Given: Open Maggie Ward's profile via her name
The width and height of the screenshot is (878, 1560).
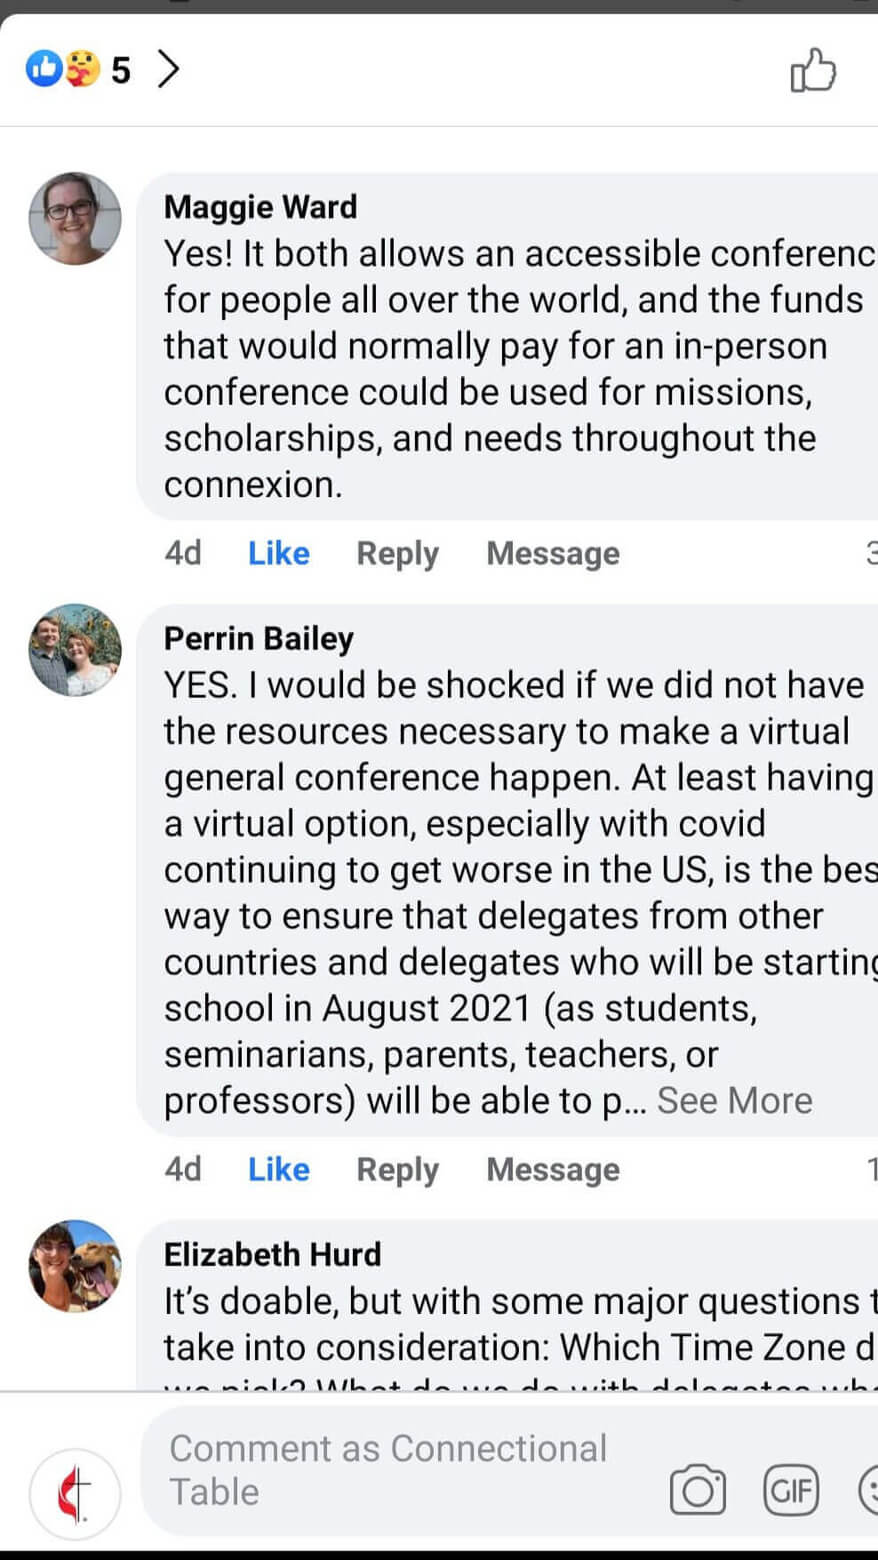Looking at the screenshot, I should tap(260, 206).
